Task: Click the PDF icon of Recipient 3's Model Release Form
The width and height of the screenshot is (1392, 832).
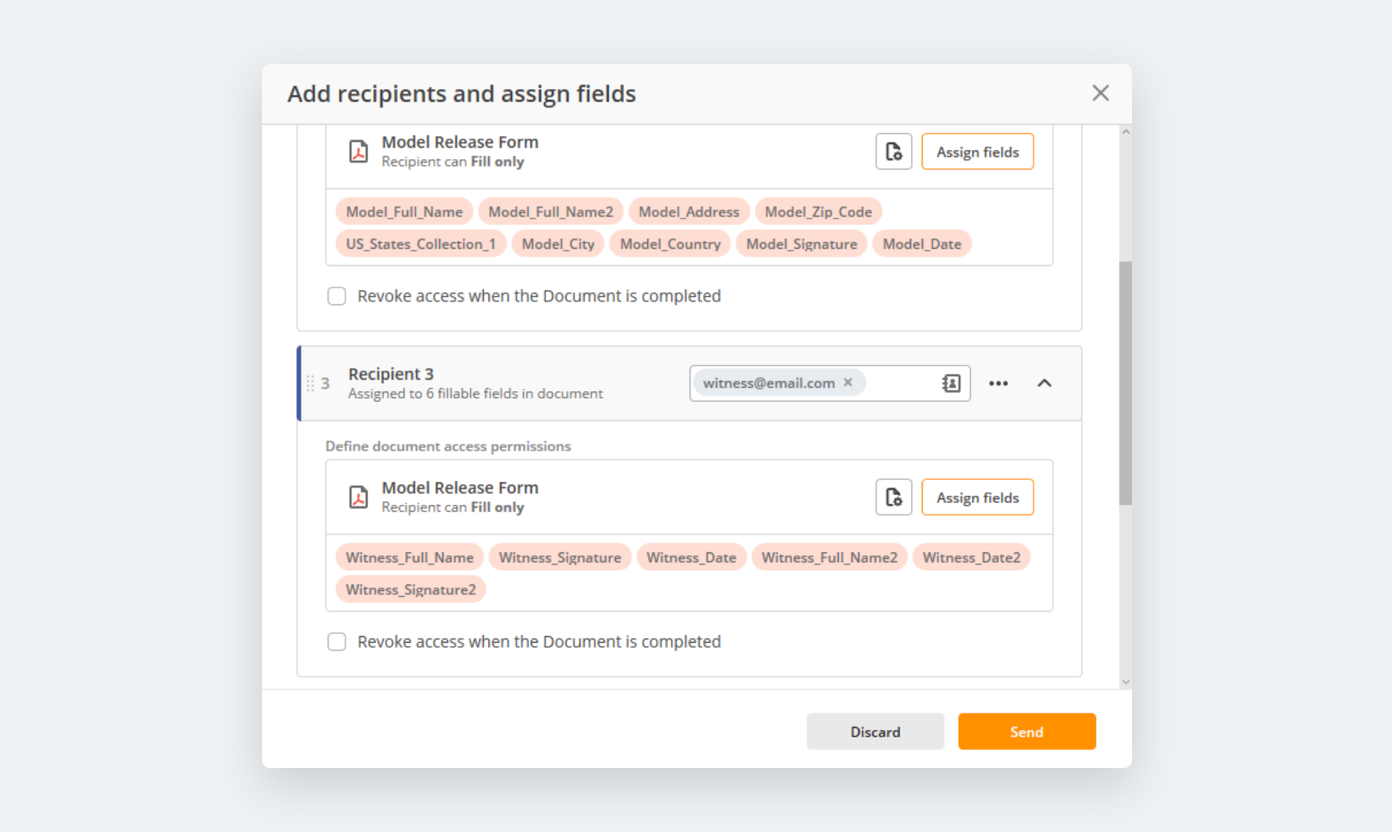Action: tap(358, 497)
